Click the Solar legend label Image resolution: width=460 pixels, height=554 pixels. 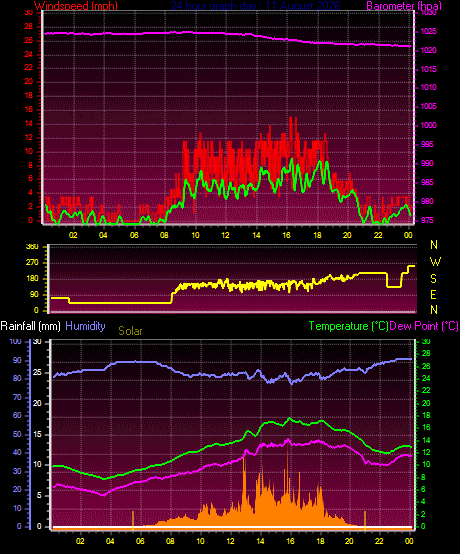(130, 331)
